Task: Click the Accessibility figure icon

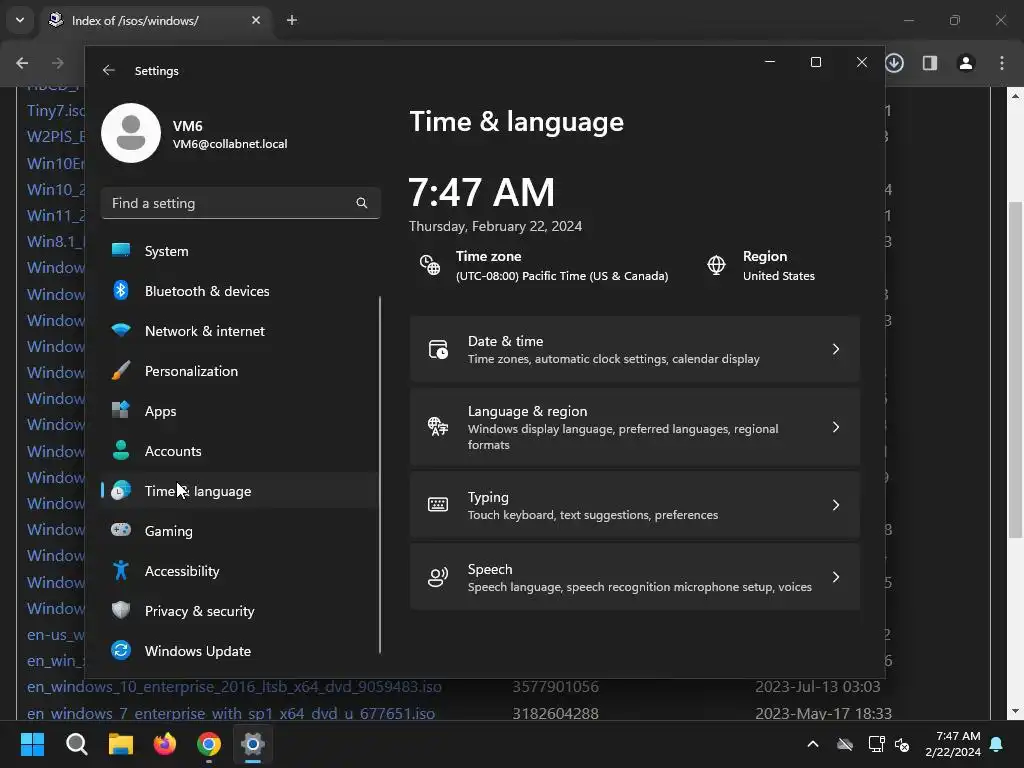Action: pyautogui.click(x=121, y=570)
